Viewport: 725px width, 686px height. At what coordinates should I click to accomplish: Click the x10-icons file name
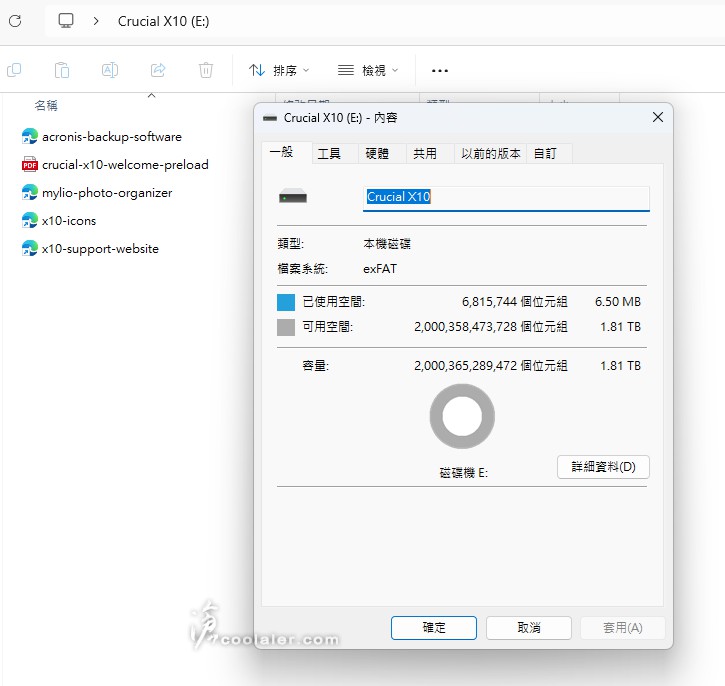click(69, 220)
